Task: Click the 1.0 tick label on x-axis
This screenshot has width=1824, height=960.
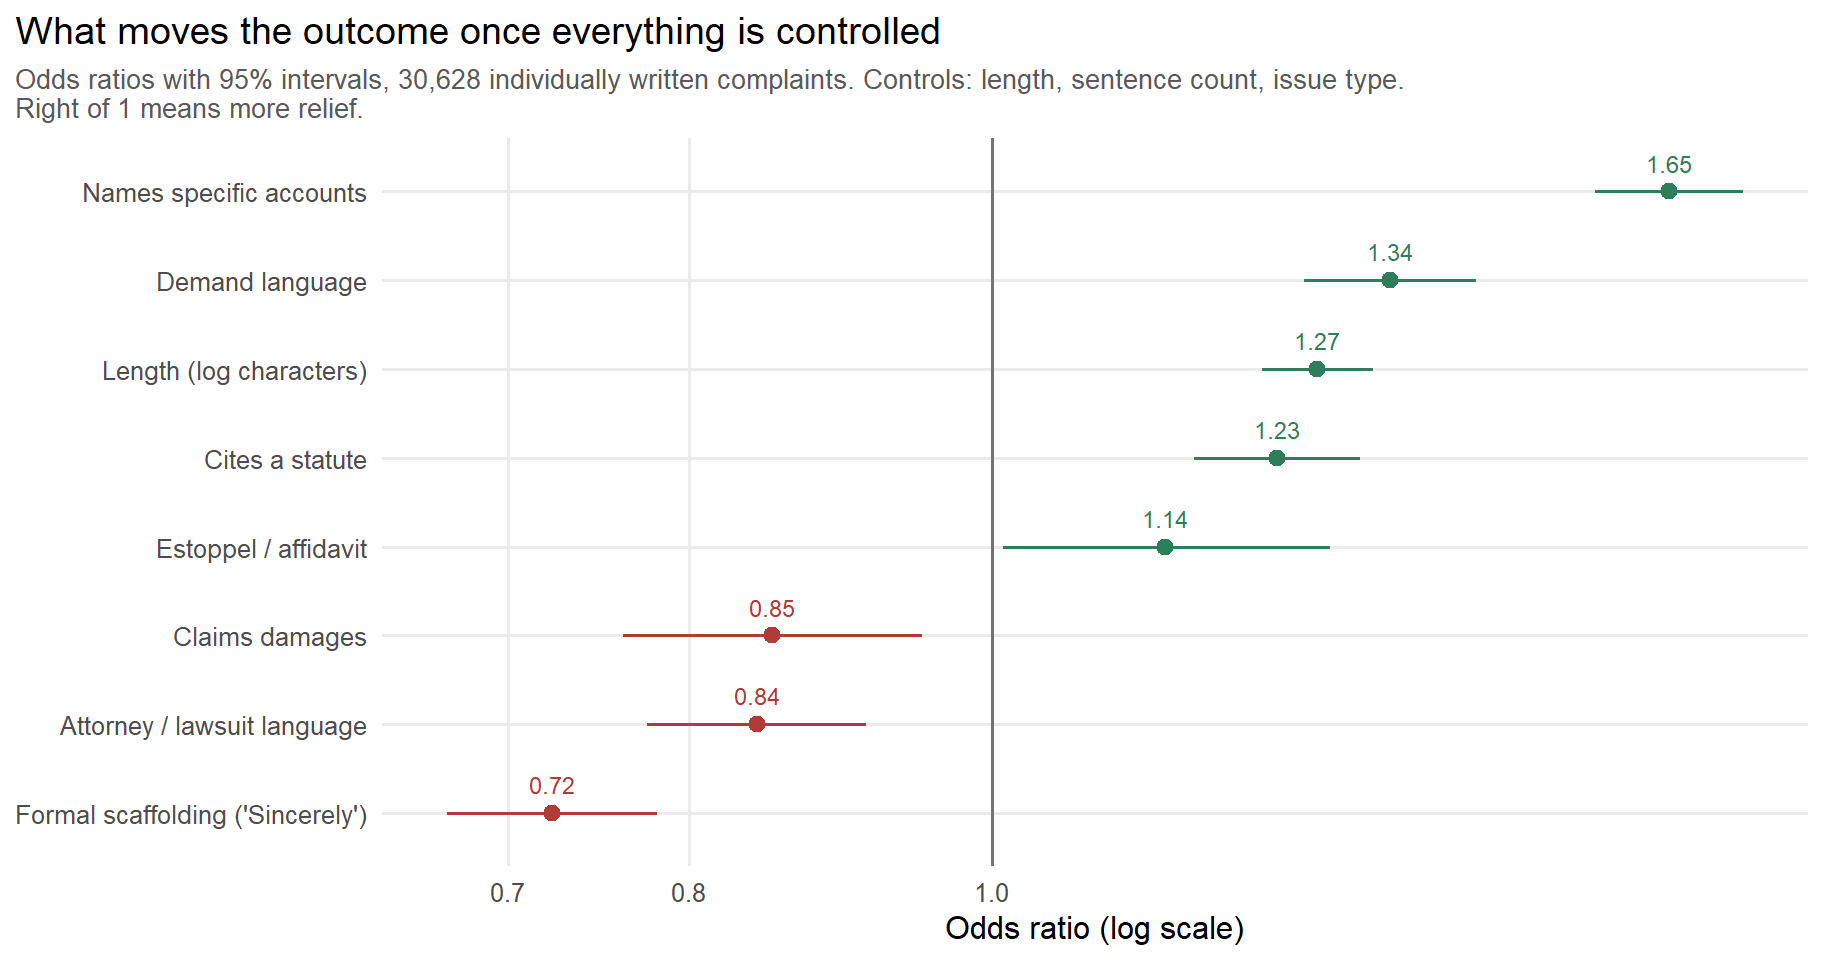Action: pyautogui.click(x=991, y=893)
